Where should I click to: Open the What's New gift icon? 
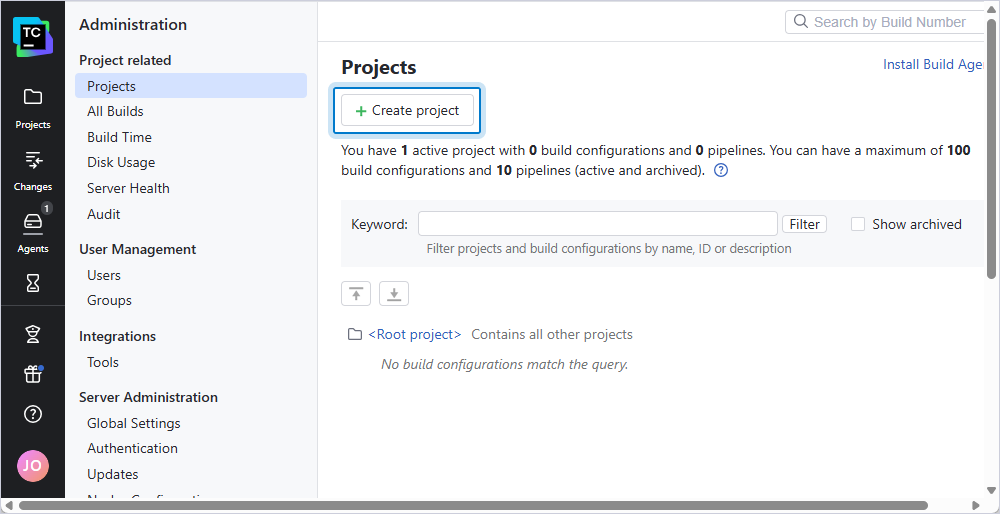[x=33, y=374]
